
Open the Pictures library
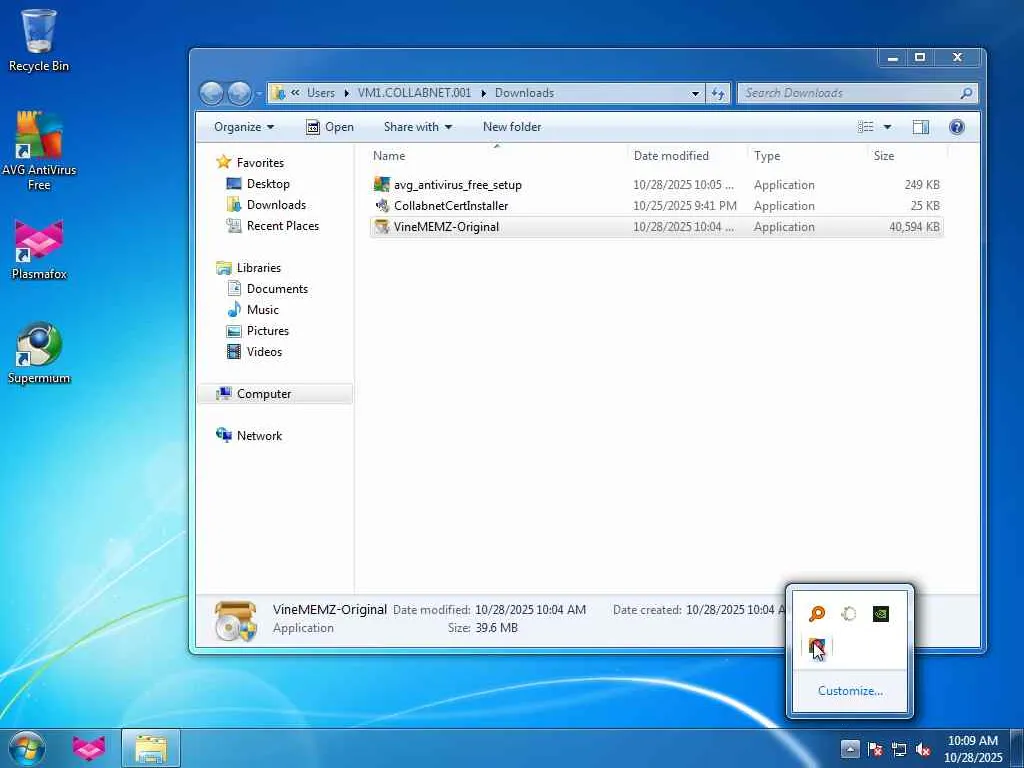[267, 330]
